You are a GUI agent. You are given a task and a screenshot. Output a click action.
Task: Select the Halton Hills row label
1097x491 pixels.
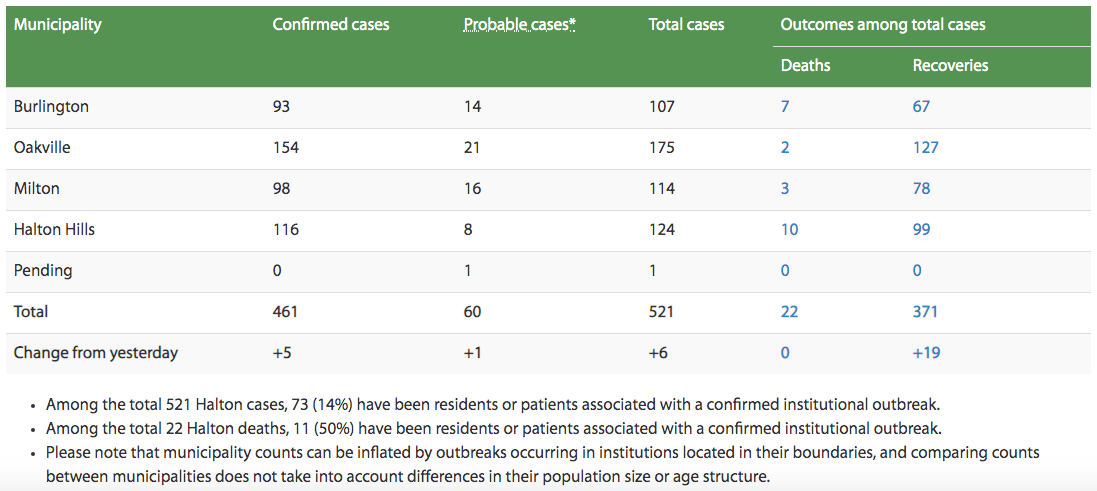pyautogui.click(x=54, y=230)
